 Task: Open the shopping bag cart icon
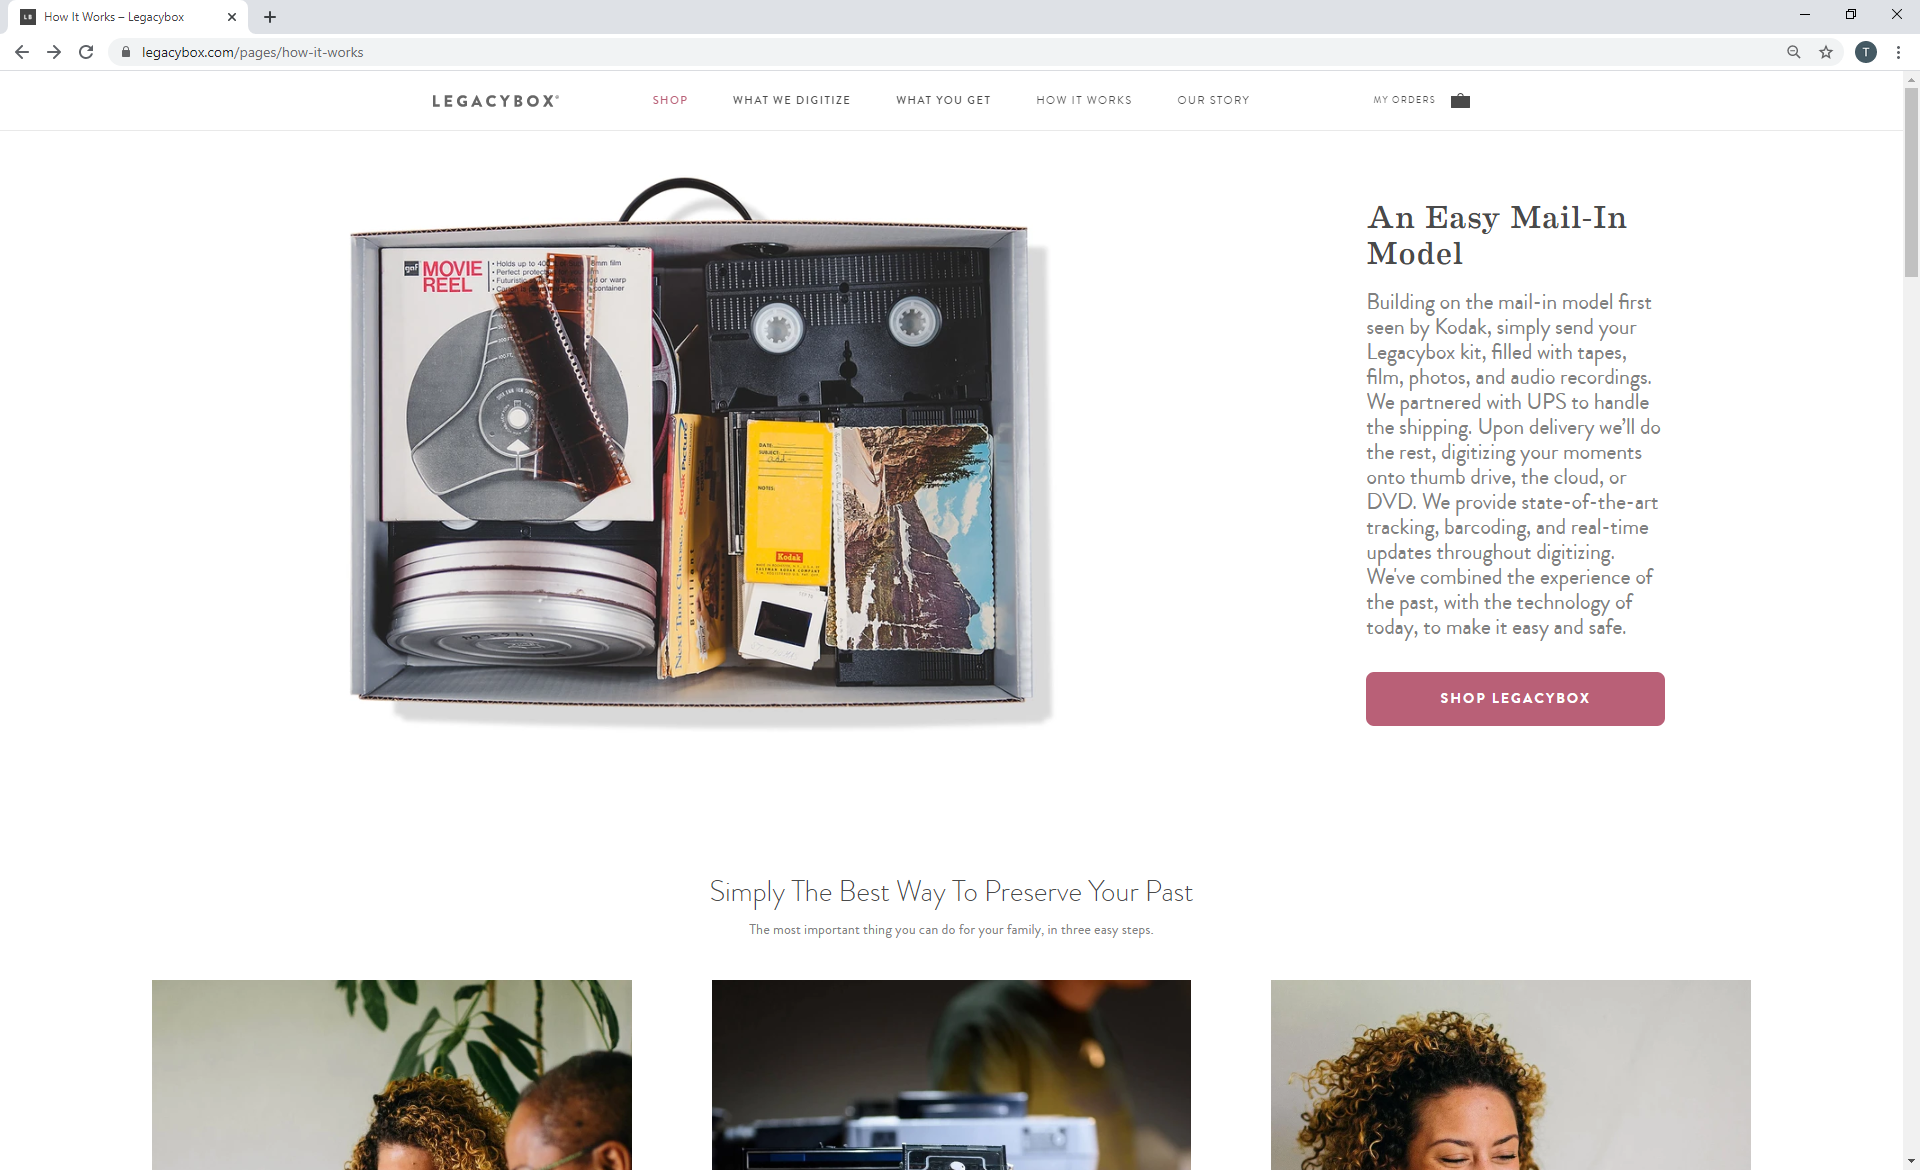coord(1460,100)
